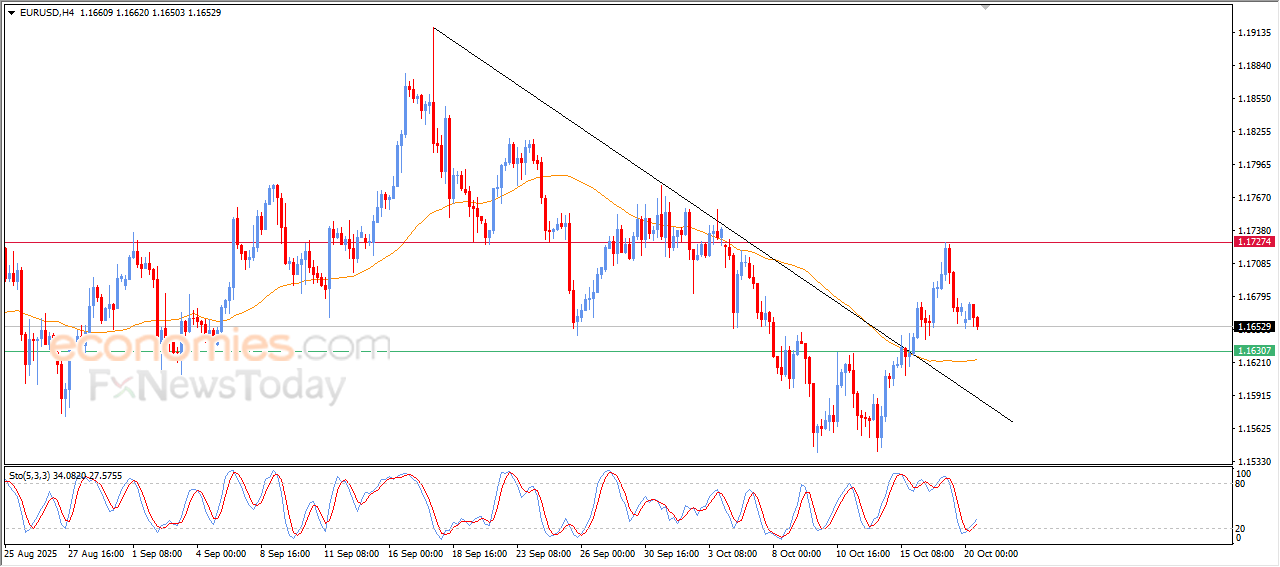Click the 20 level on stochastic scale
Image resolution: width=1280 pixels, height=567 pixels.
pyautogui.click(x=1242, y=527)
